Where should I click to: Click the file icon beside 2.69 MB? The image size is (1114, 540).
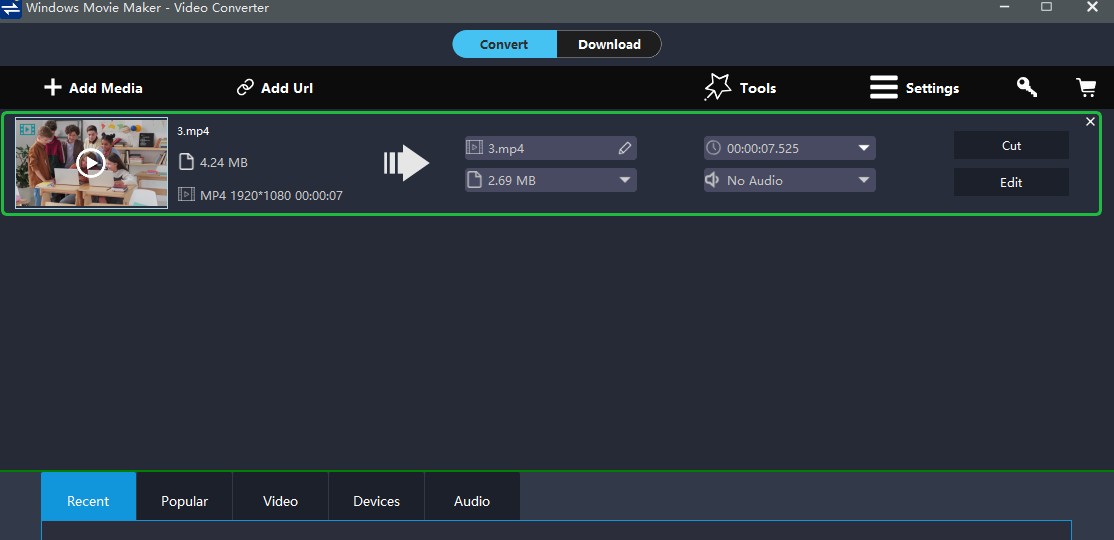[474, 180]
